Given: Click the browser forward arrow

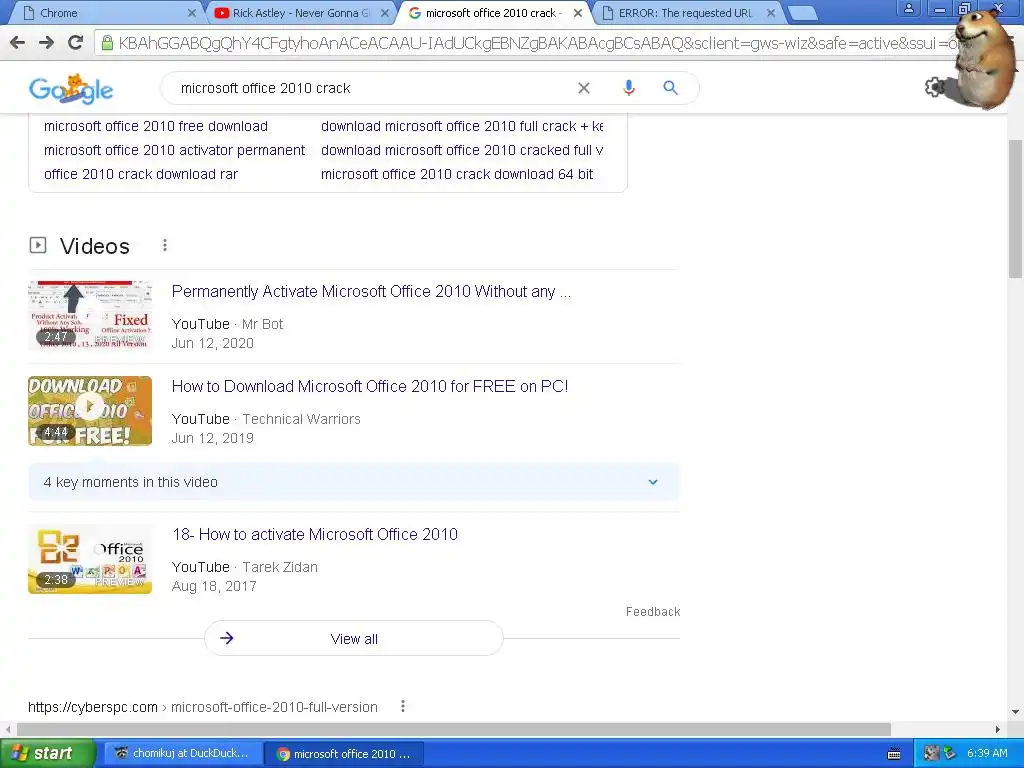Looking at the screenshot, I should click(x=46, y=42).
